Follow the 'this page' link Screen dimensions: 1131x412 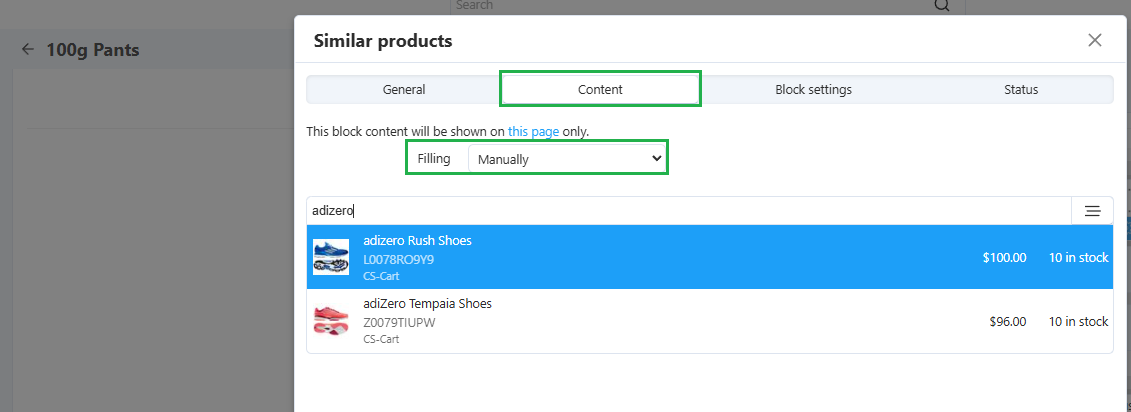tap(533, 131)
